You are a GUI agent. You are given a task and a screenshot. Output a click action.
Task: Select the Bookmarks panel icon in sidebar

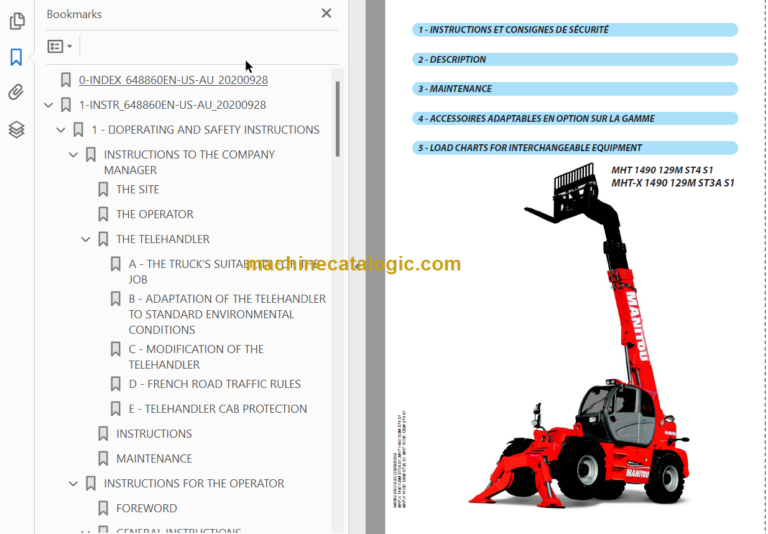(x=16, y=57)
